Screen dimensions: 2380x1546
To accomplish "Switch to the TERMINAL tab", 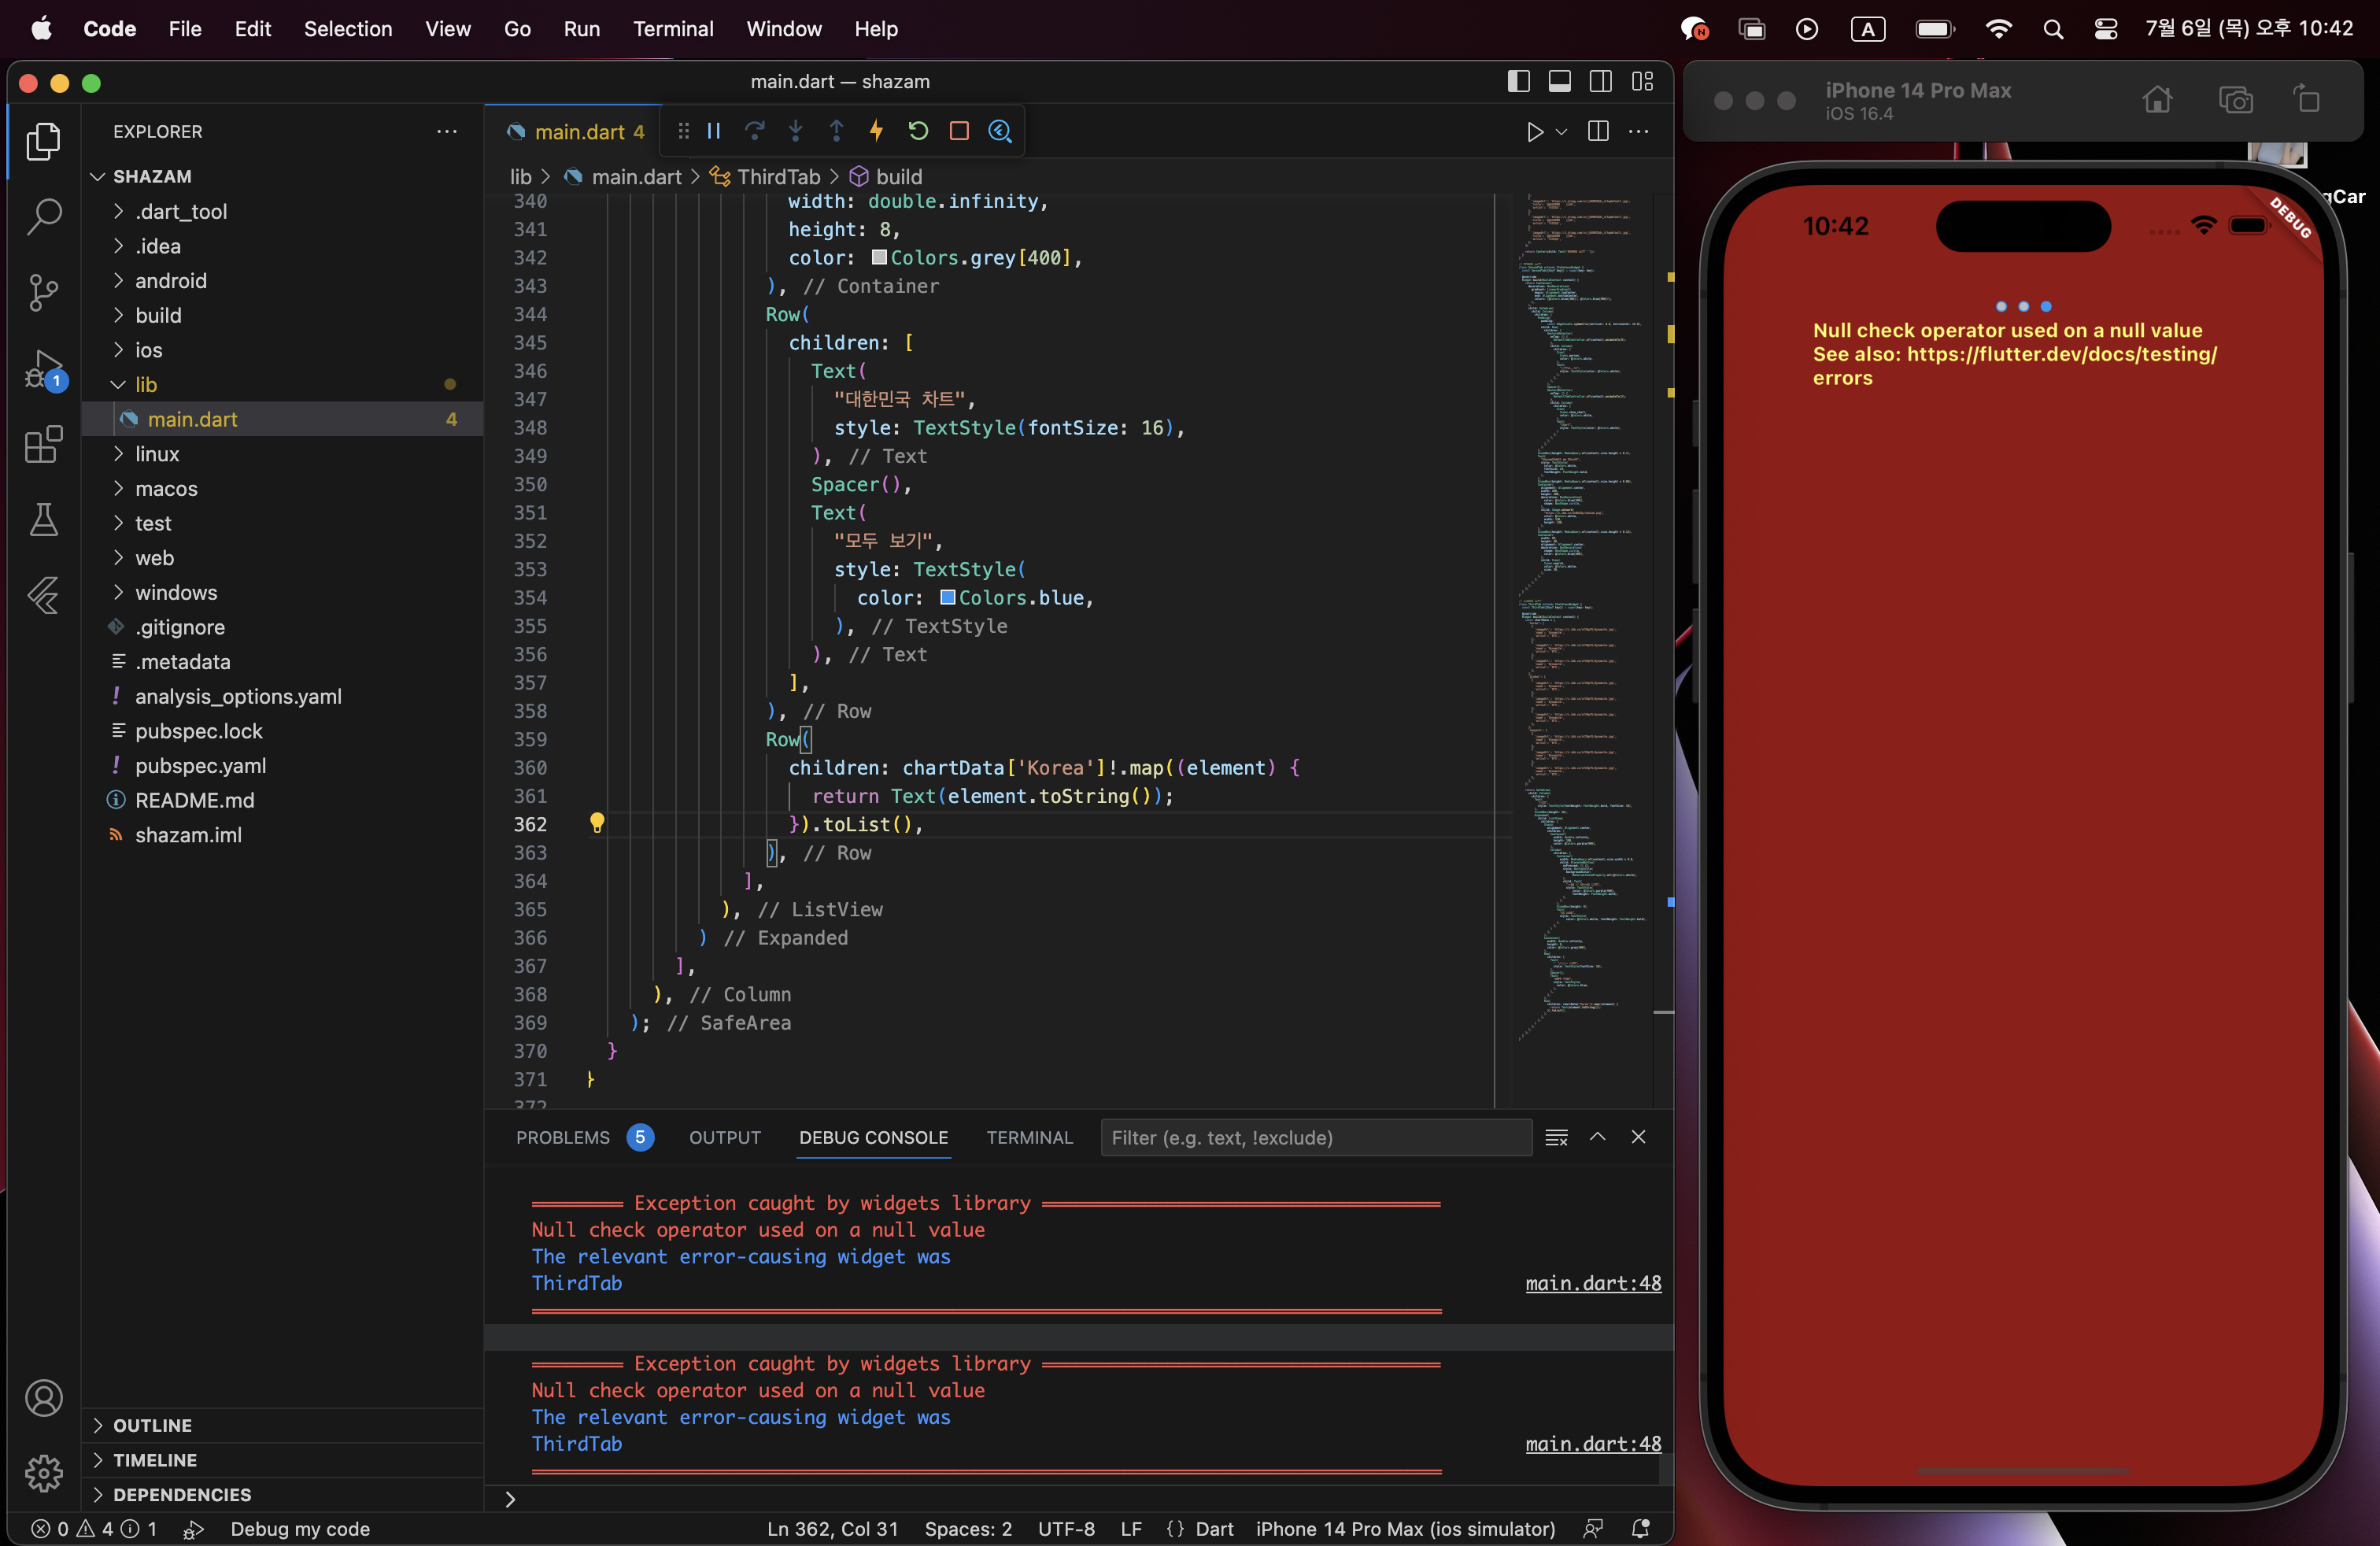I will pos(1030,1138).
